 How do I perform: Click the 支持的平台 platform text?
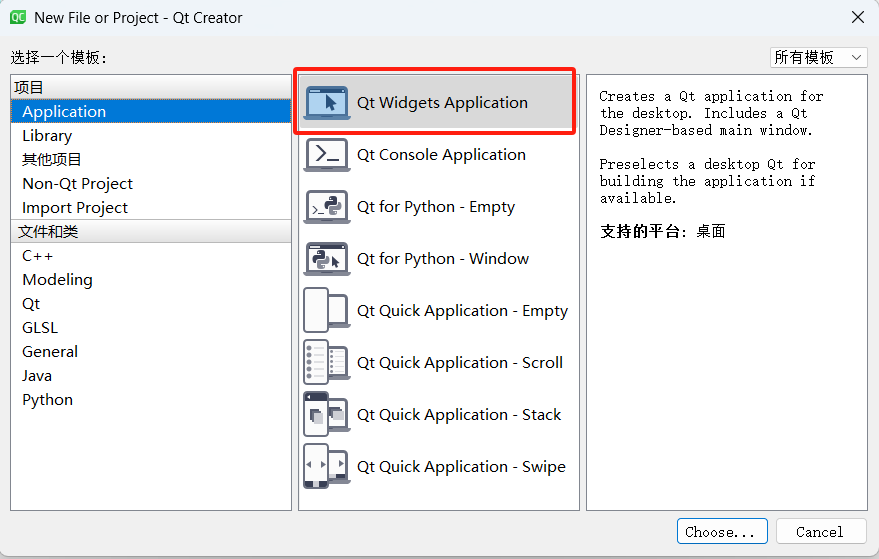click(x=663, y=232)
